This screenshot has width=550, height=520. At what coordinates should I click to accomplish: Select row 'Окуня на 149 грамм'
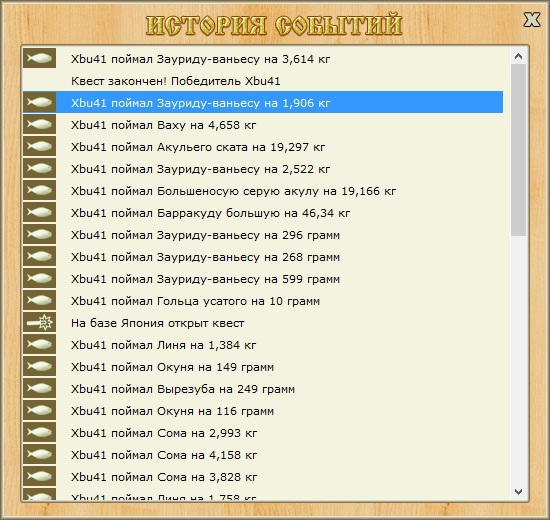tap(263, 366)
